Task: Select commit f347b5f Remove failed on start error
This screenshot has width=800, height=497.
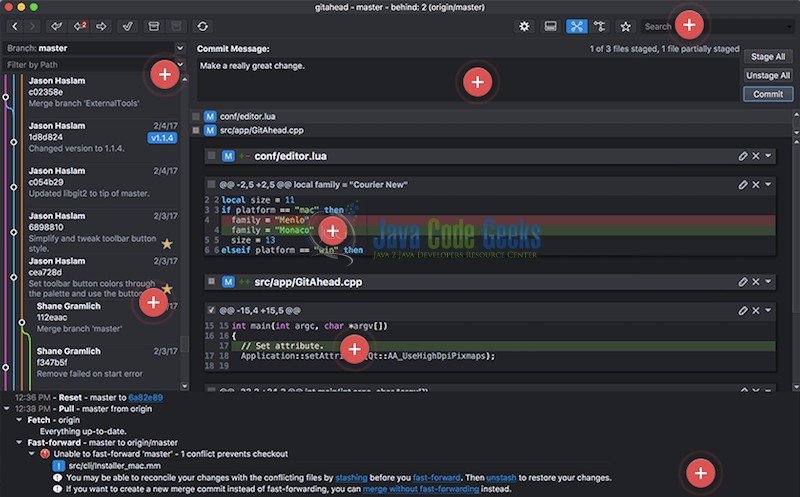Action: pos(105,362)
